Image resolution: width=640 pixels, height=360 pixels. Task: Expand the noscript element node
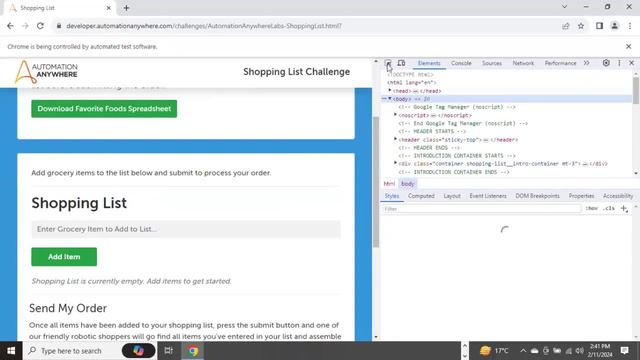pos(396,115)
